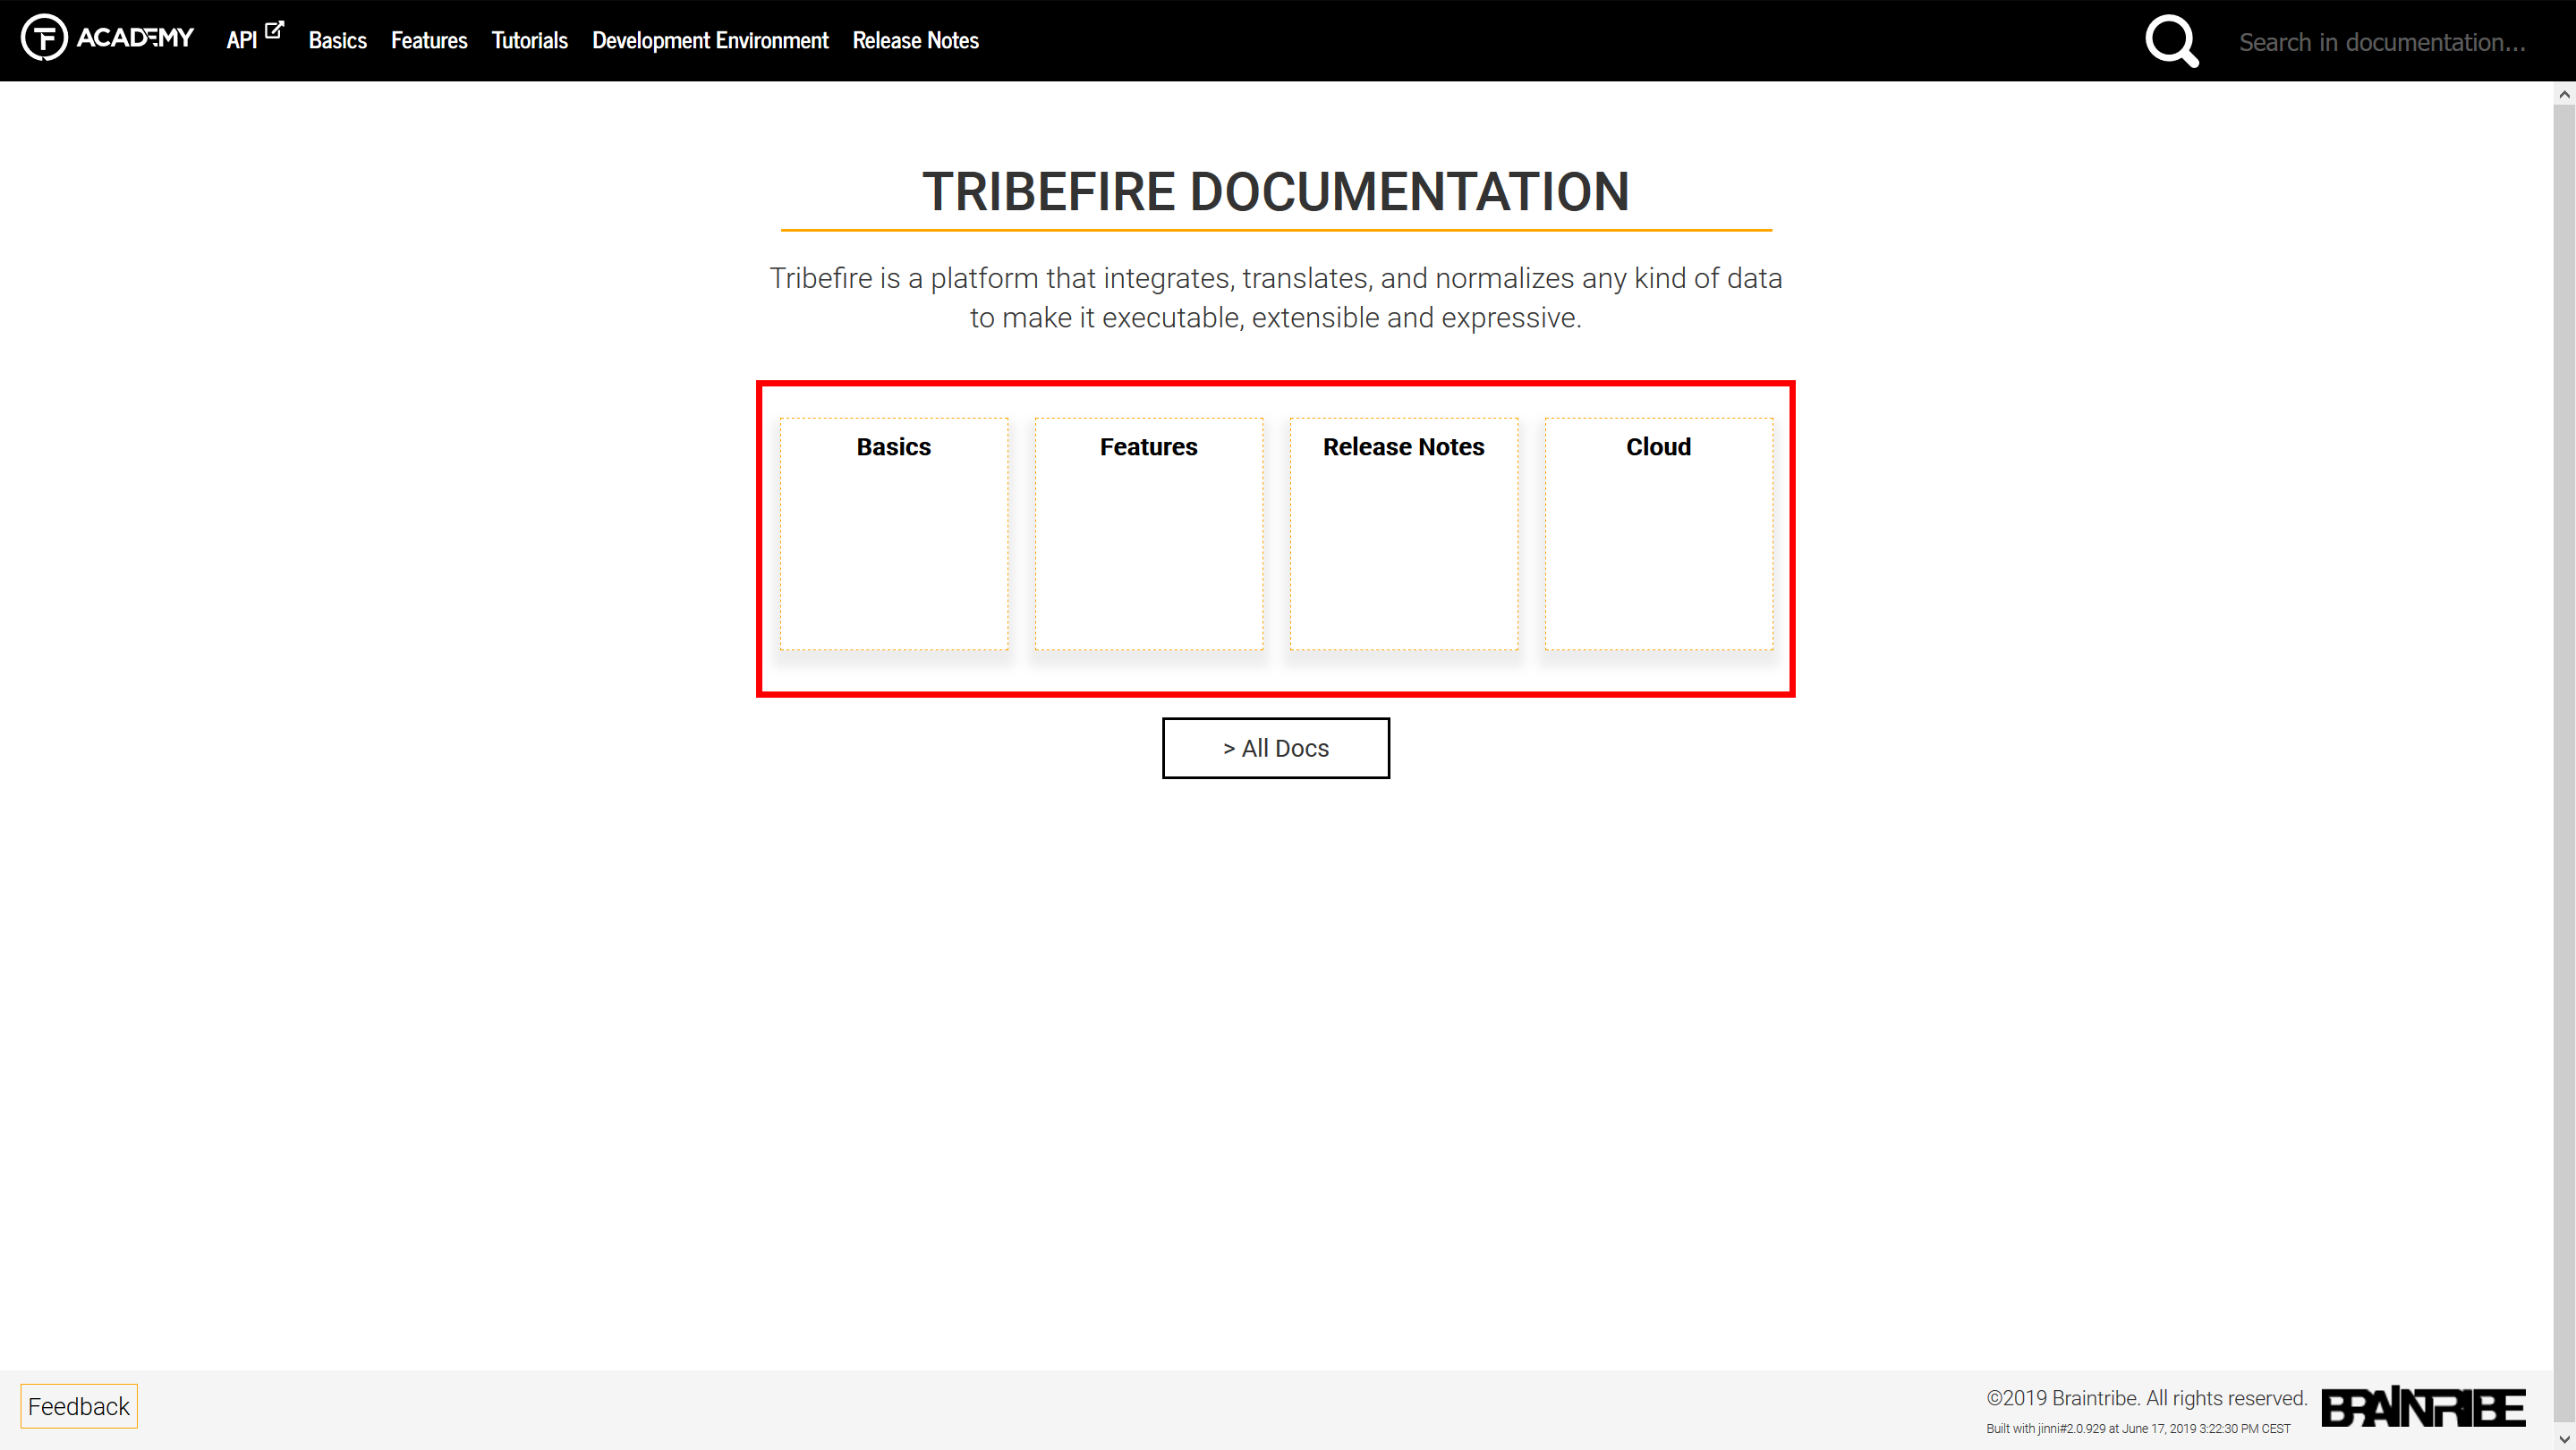Open the Feedback button
This screenshot has height=1450, width=2576.
coord(79,1406)
